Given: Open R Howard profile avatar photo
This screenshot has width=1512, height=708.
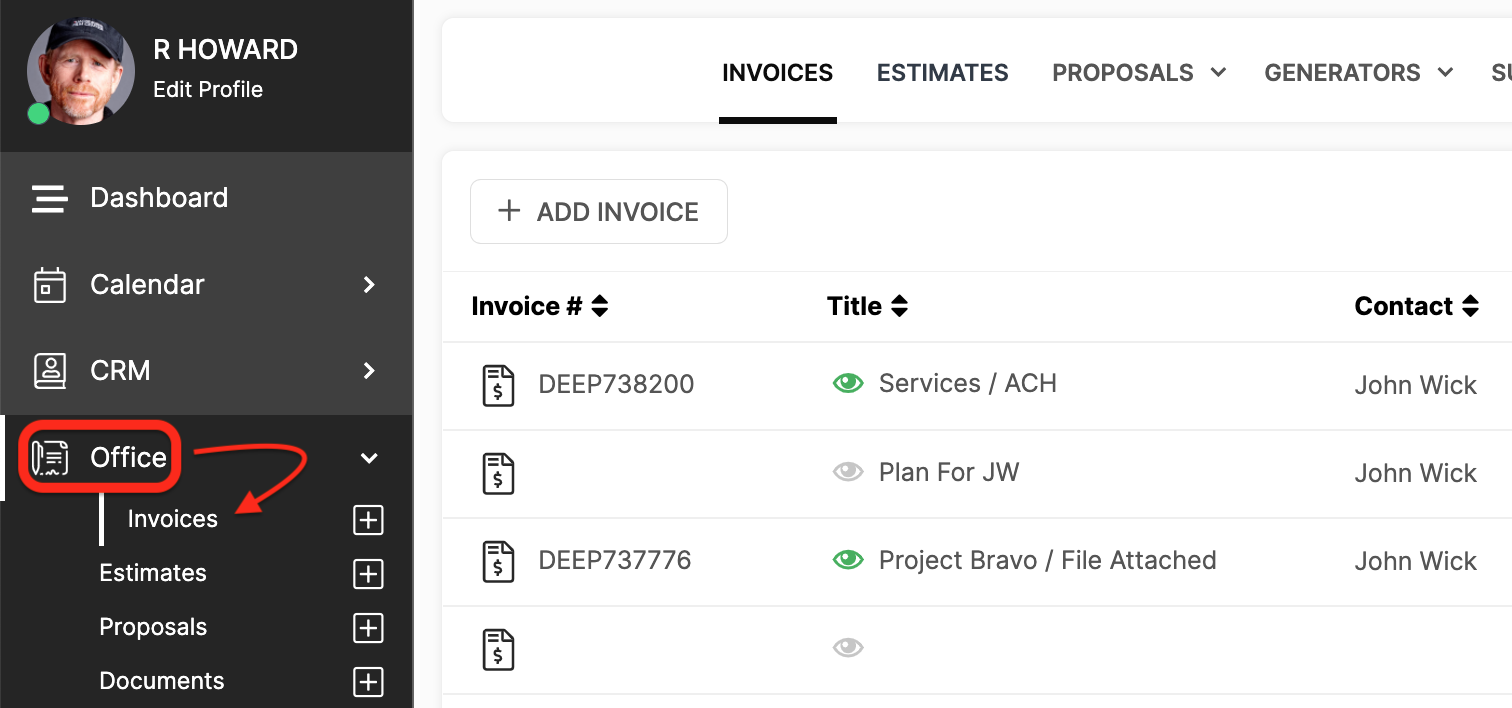Looking at the screenshot, I should pos(79,73).
